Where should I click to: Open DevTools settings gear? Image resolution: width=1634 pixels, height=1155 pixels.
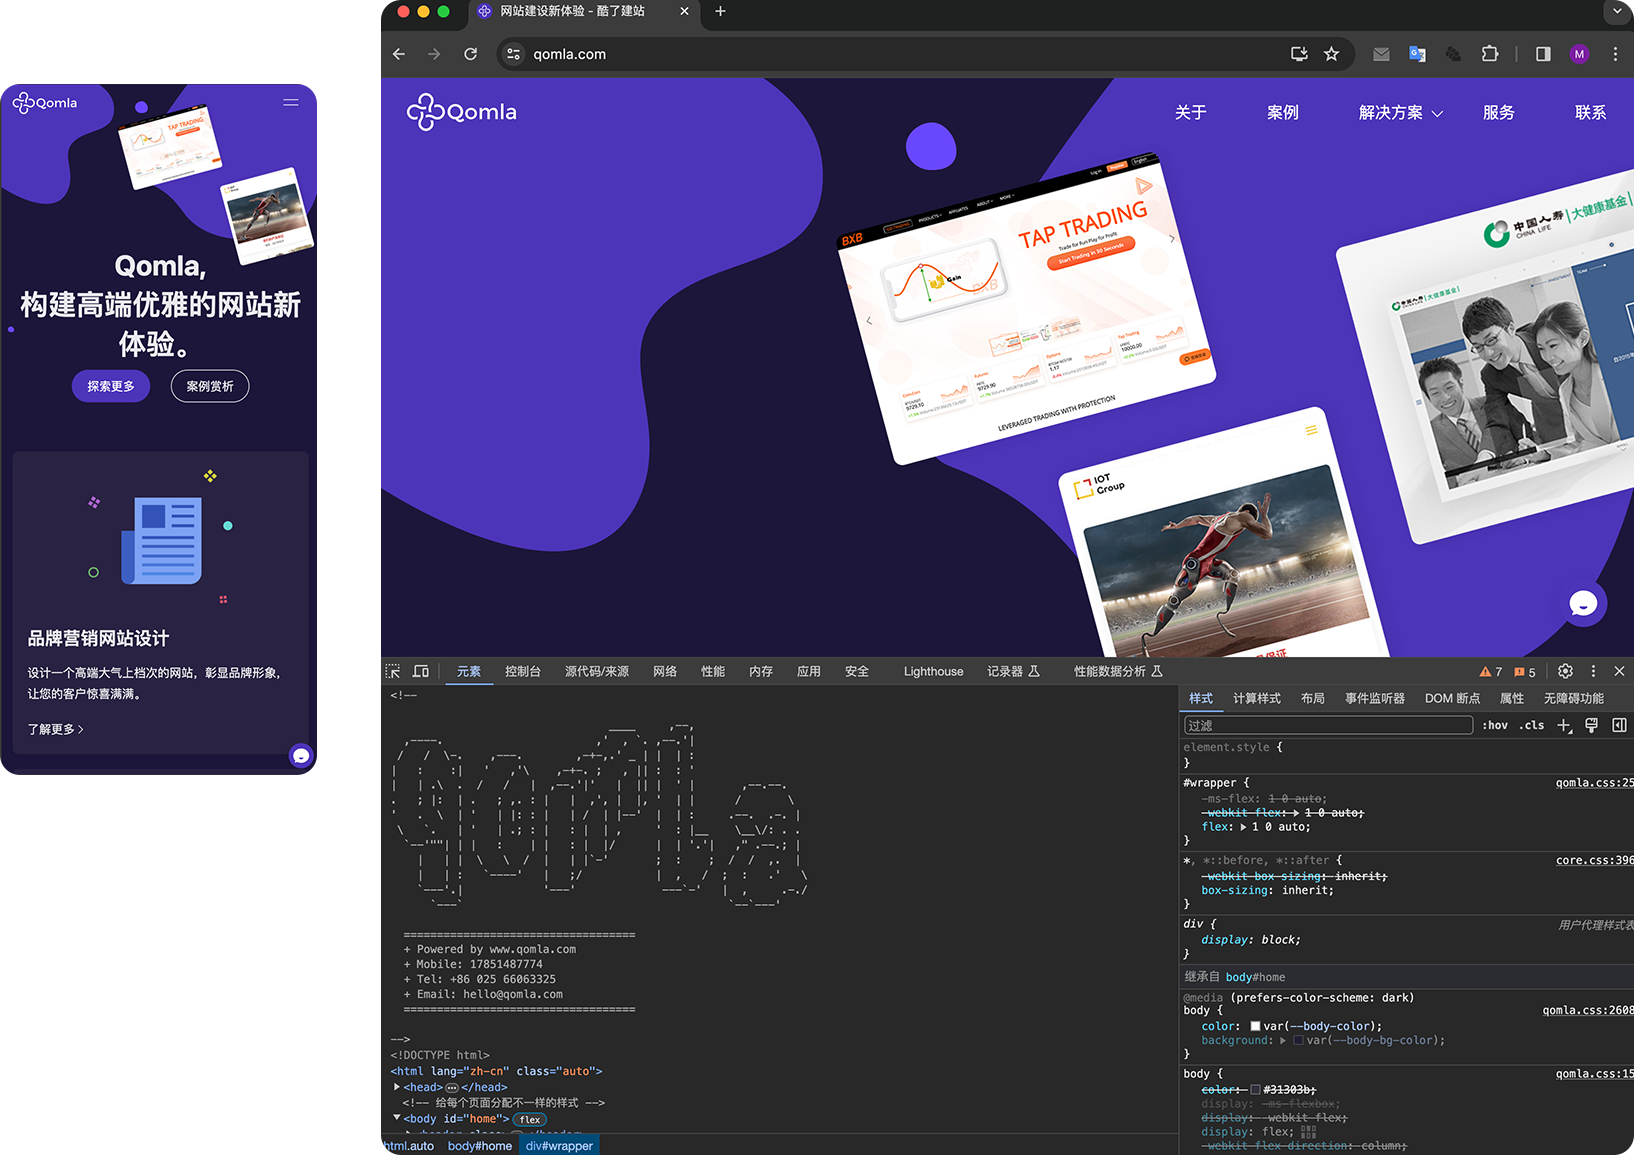coord(1565,671)
